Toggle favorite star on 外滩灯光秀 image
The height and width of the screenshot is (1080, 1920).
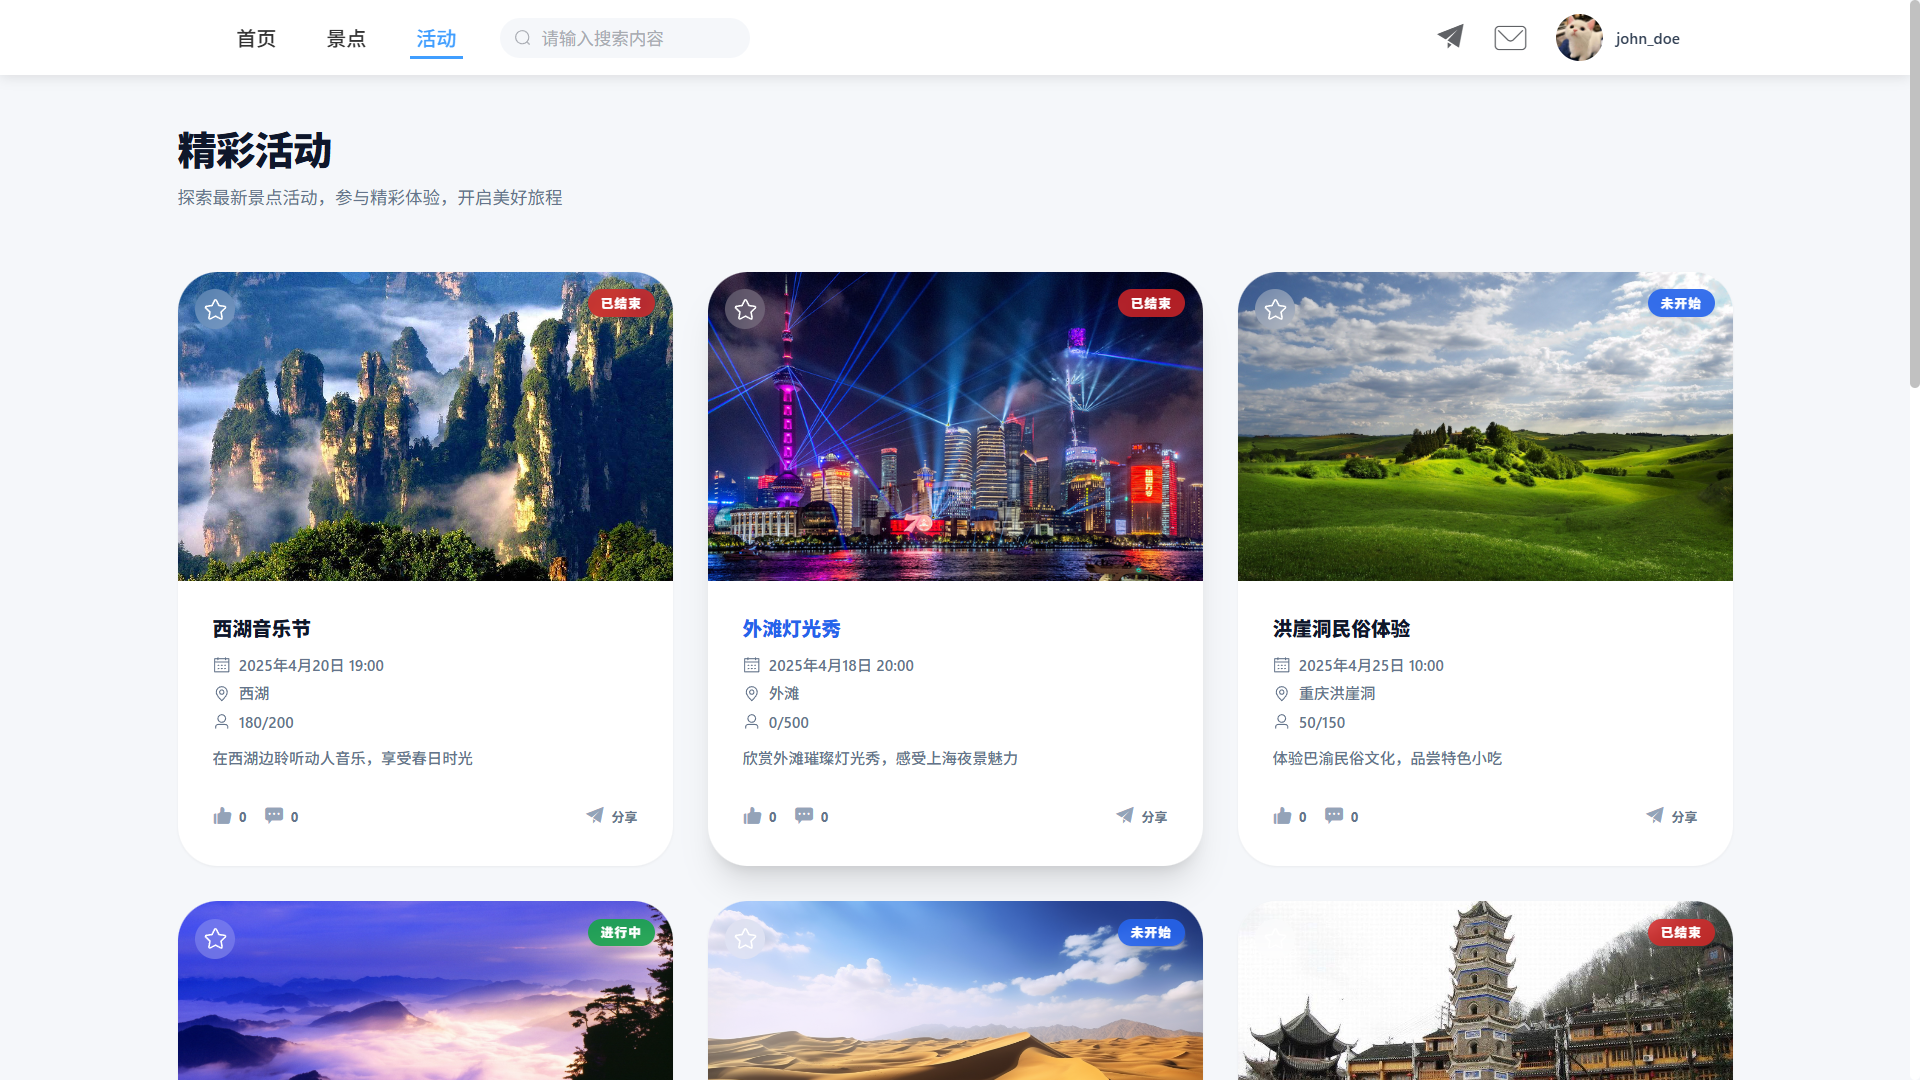click(745, 310)
